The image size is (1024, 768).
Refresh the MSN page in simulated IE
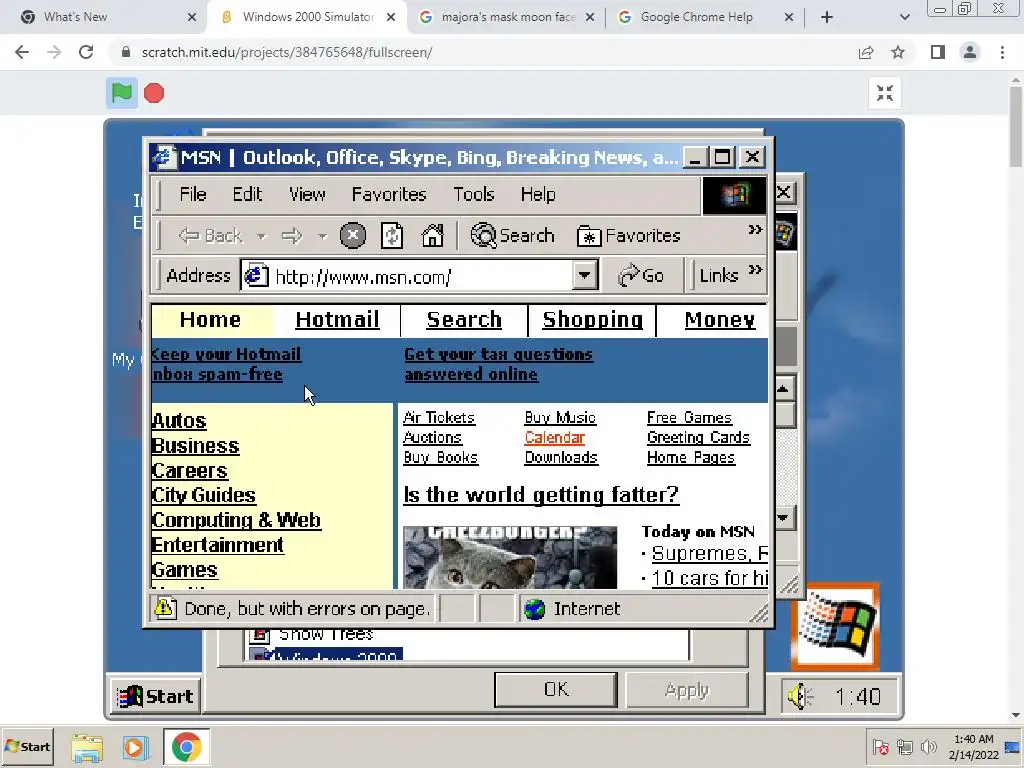point(392,236)
